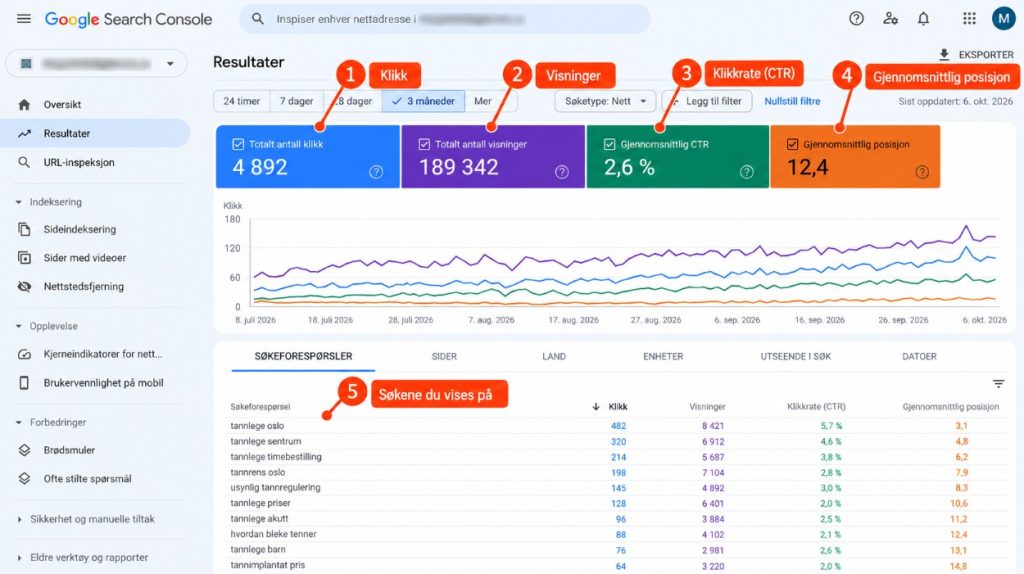Select the 24 timer date range
1024x574 pixels.
pyautogui.click(x=242, y=101)
